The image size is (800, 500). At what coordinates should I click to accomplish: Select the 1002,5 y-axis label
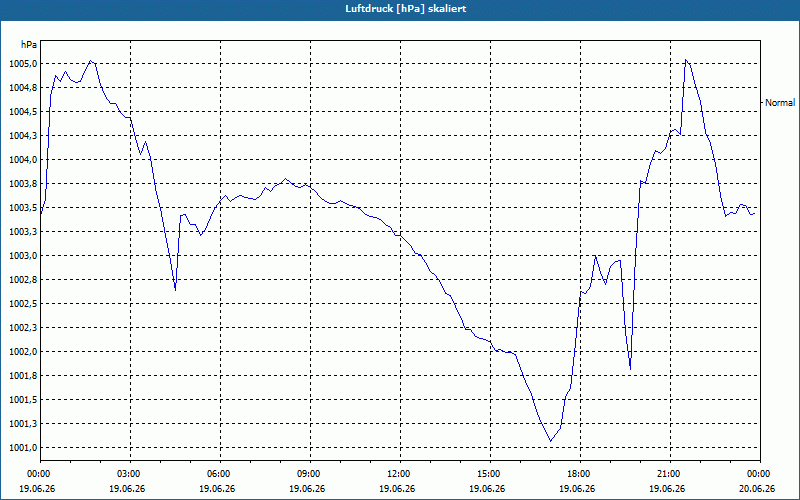pos(23,304)
